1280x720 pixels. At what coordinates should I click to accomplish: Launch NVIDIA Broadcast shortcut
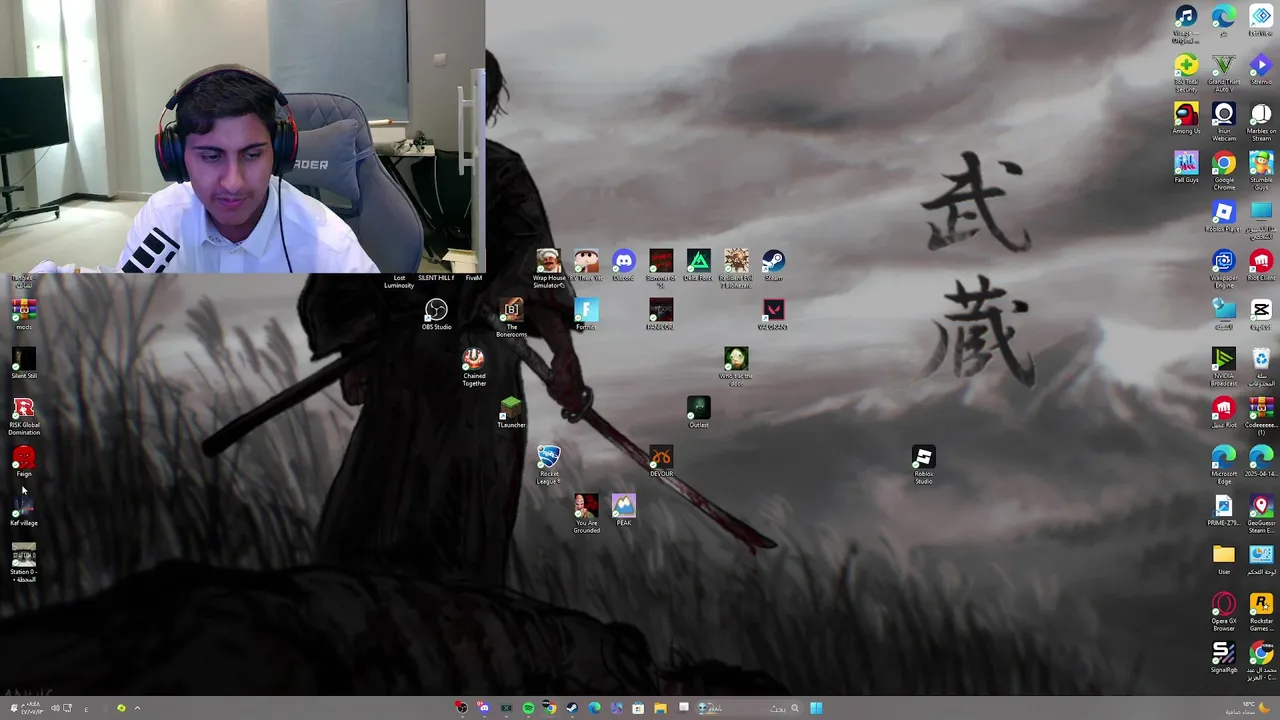[x=1224, y=367]
